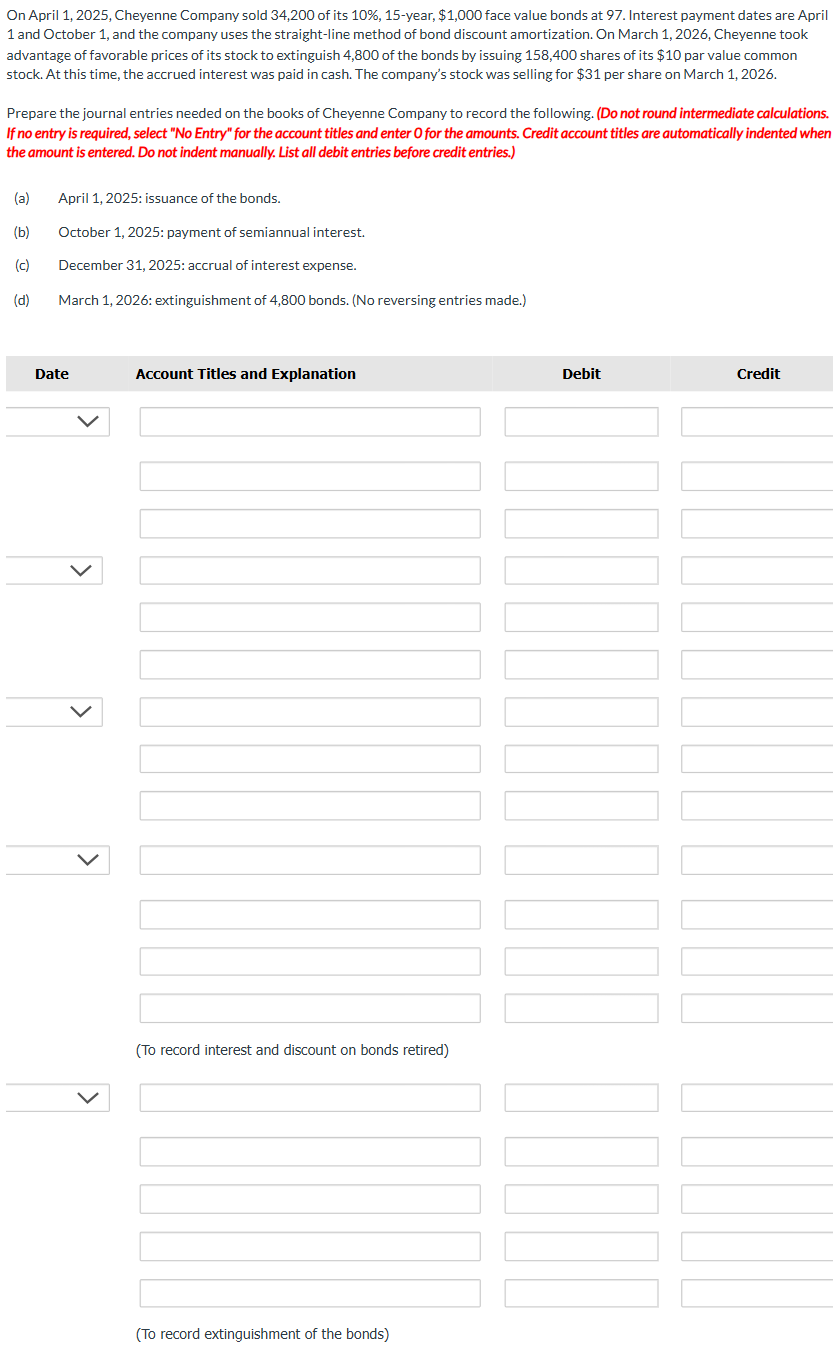
Task: Click the extinguishment entry's first-line account title field
Action: (x=310, y=1097)
